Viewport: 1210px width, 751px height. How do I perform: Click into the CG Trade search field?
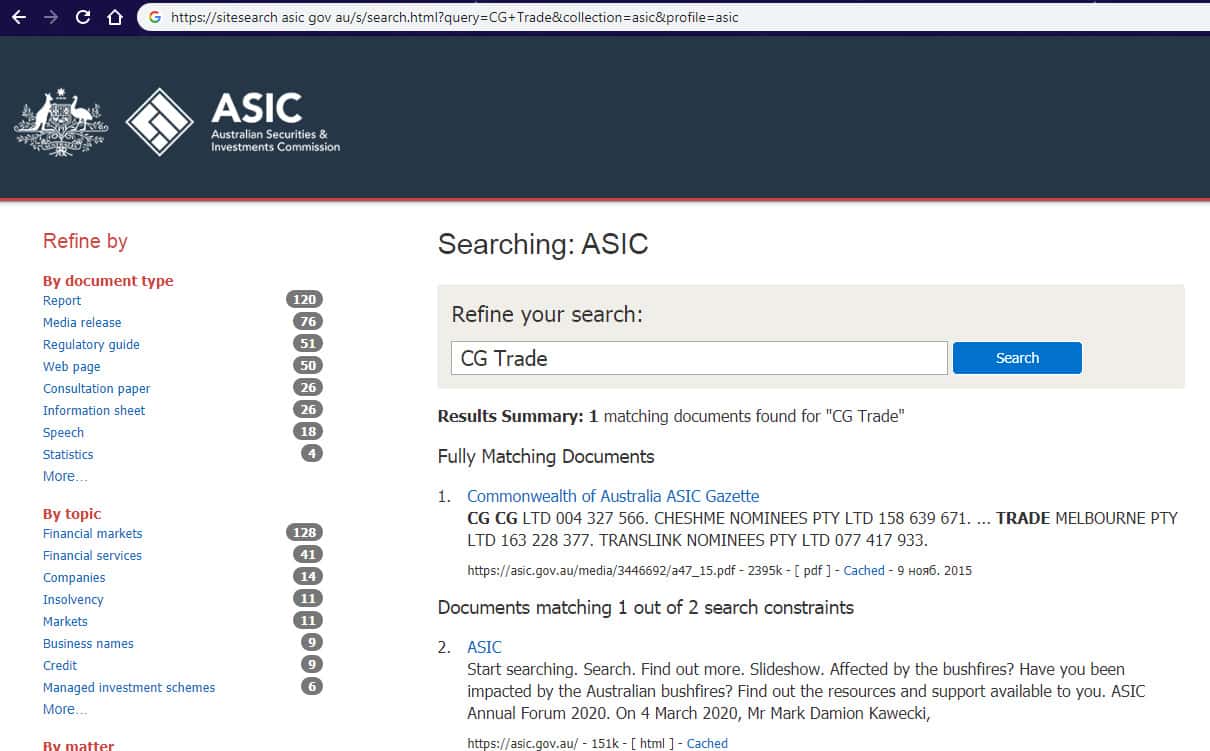tap(699, 358)
